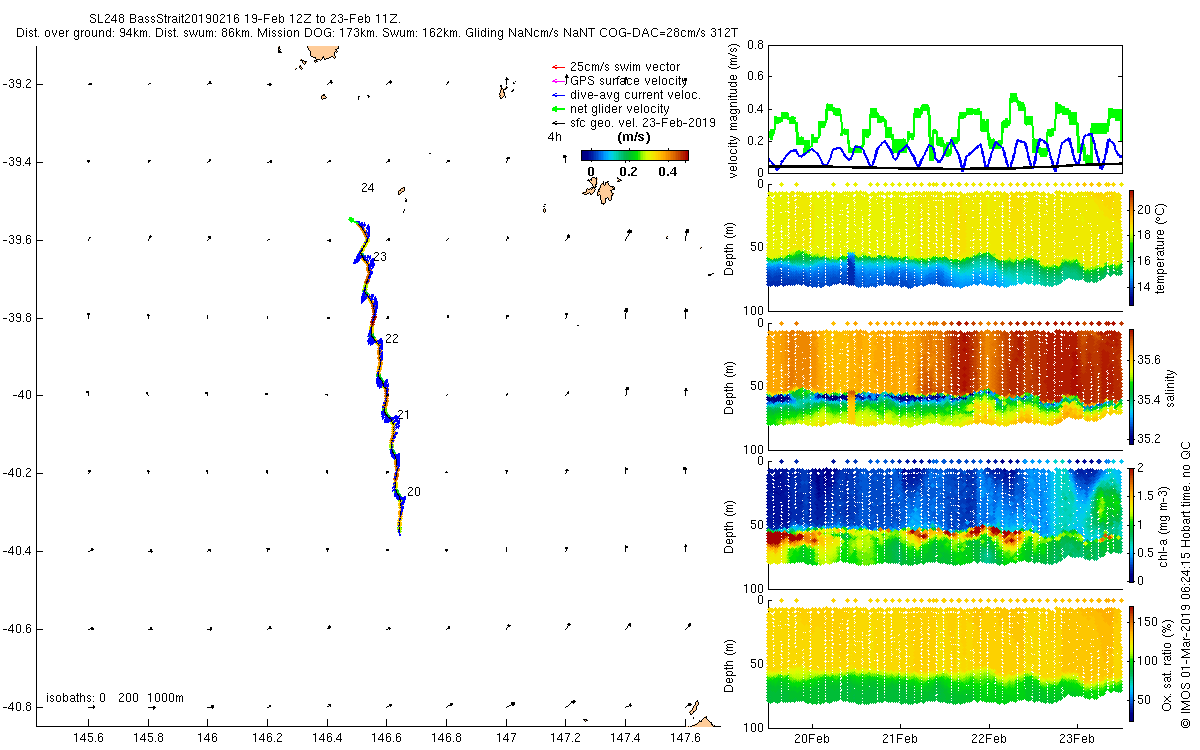Click the green track start point near 24

click(x=350, y=219)
